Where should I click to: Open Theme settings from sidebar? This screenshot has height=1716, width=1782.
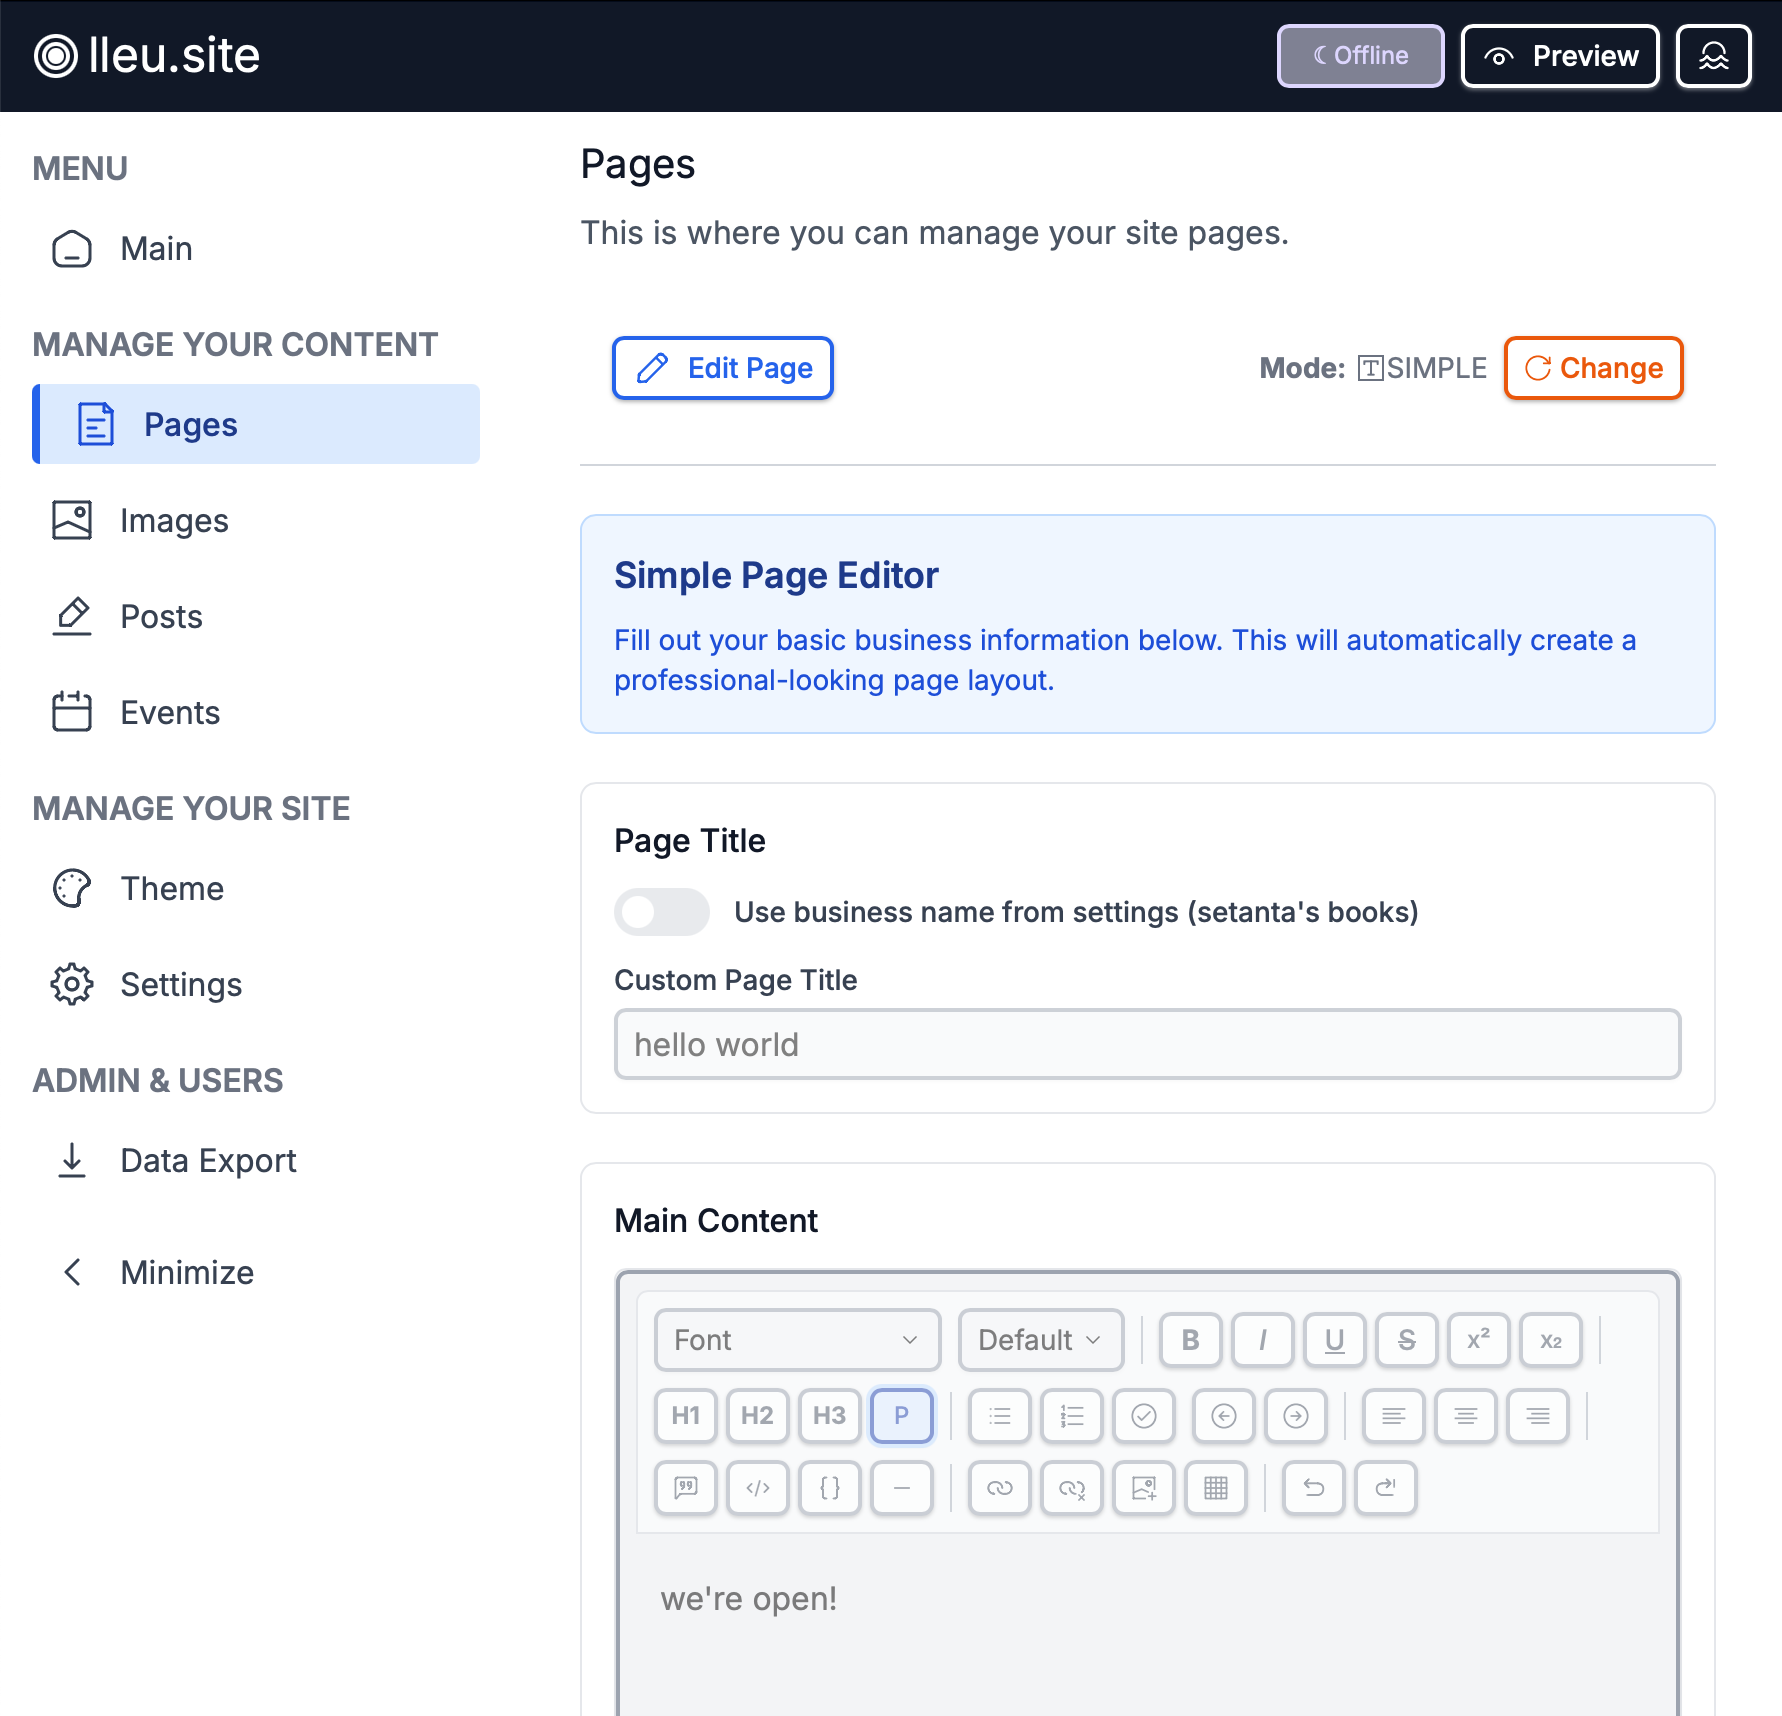[x=172, y=888]
